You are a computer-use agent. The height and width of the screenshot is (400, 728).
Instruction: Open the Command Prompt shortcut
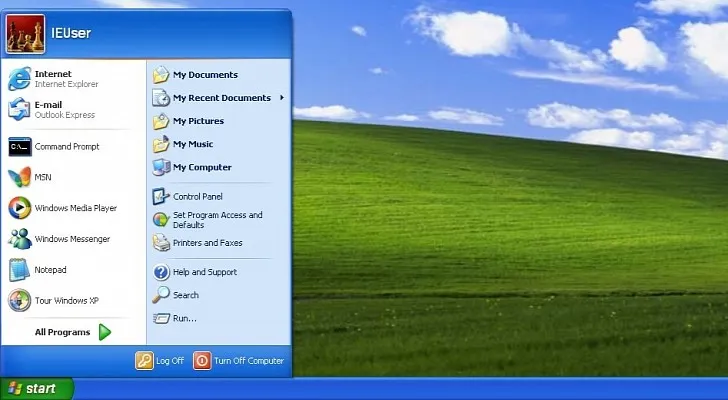click(x=65, y=147)
